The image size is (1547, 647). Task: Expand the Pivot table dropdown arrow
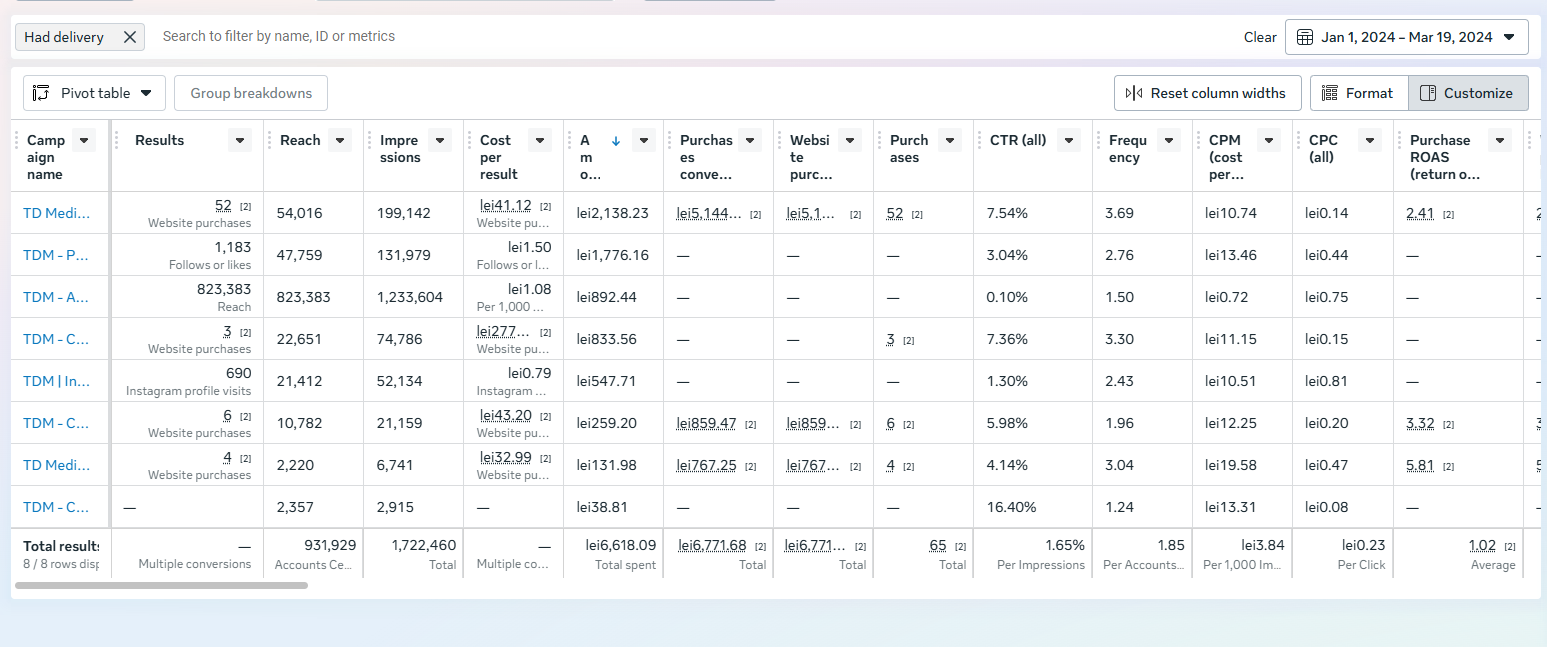pos(146,93)
